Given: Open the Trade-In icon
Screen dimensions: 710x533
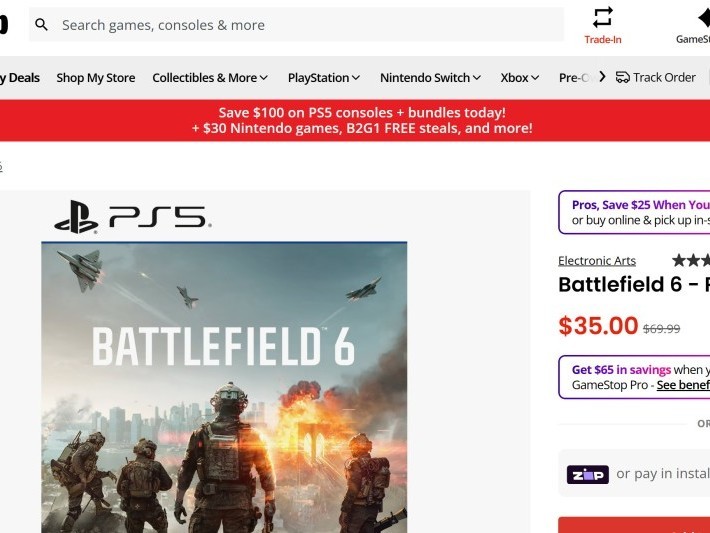Looking at the screenshot, I should click(x=602, y=17).
